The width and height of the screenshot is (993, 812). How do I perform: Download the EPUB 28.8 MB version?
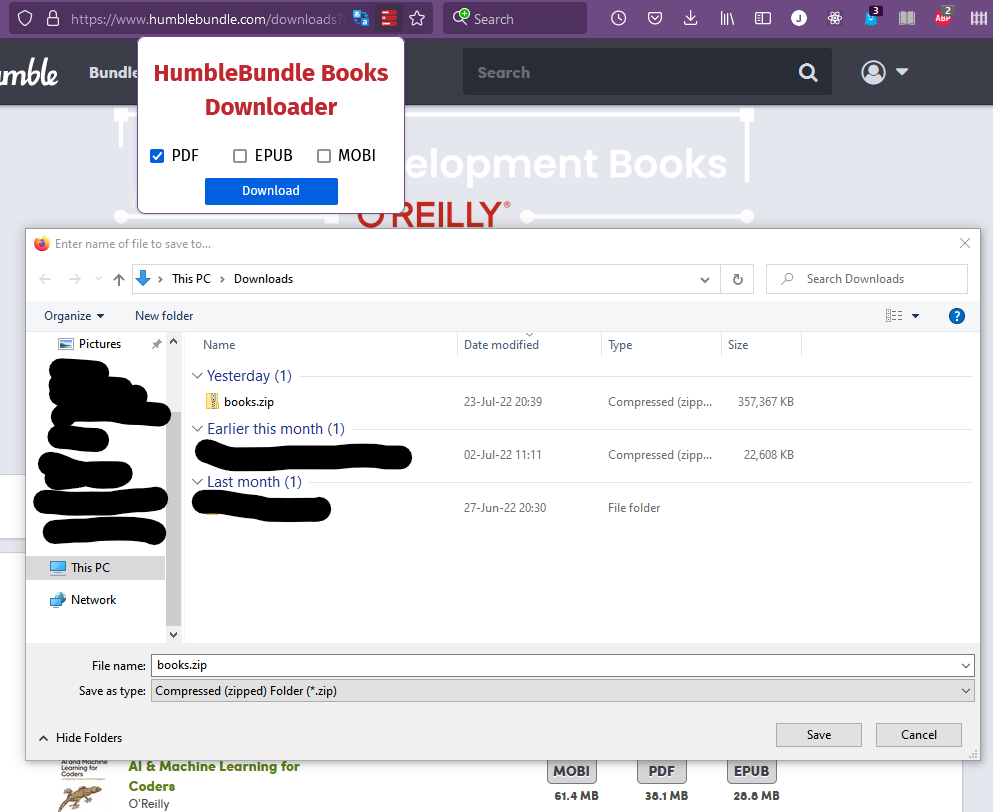click(x=752, y=771)
